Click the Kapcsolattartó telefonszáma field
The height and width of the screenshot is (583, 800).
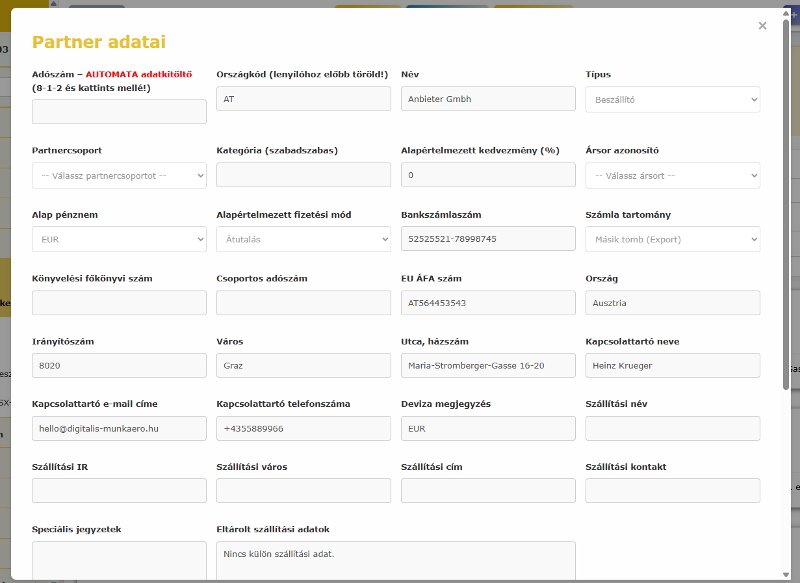tap(303, 428)
